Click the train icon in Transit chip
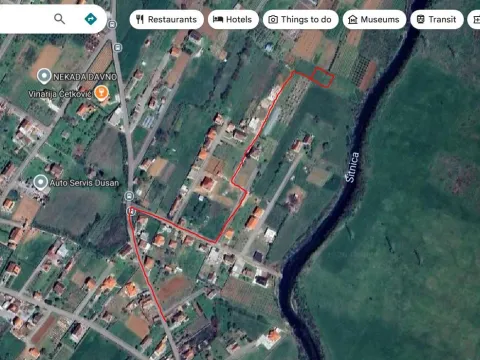Image resolution: width=480 pixels, height=360 pixels. (421, 20)
